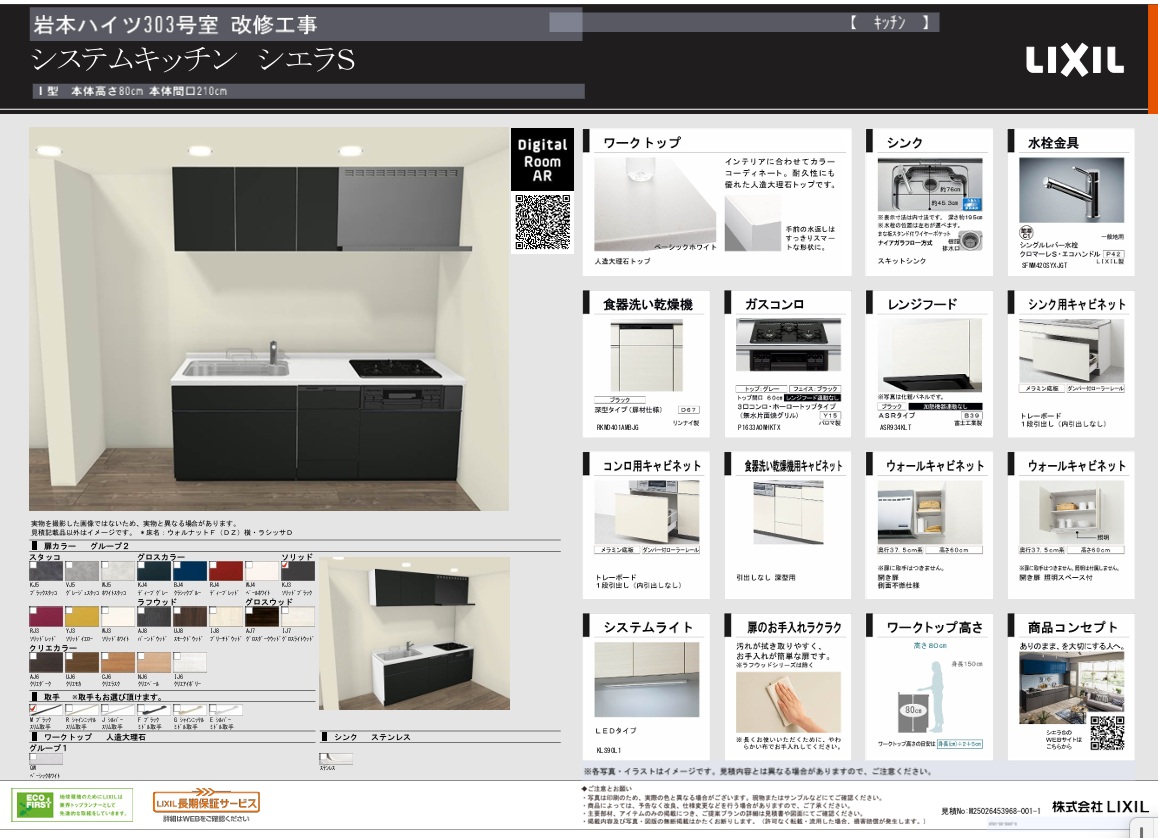1158x838 pixels.
Task: Click the QR code in 商品コンセプト
Action: [x=1106, y=733]
